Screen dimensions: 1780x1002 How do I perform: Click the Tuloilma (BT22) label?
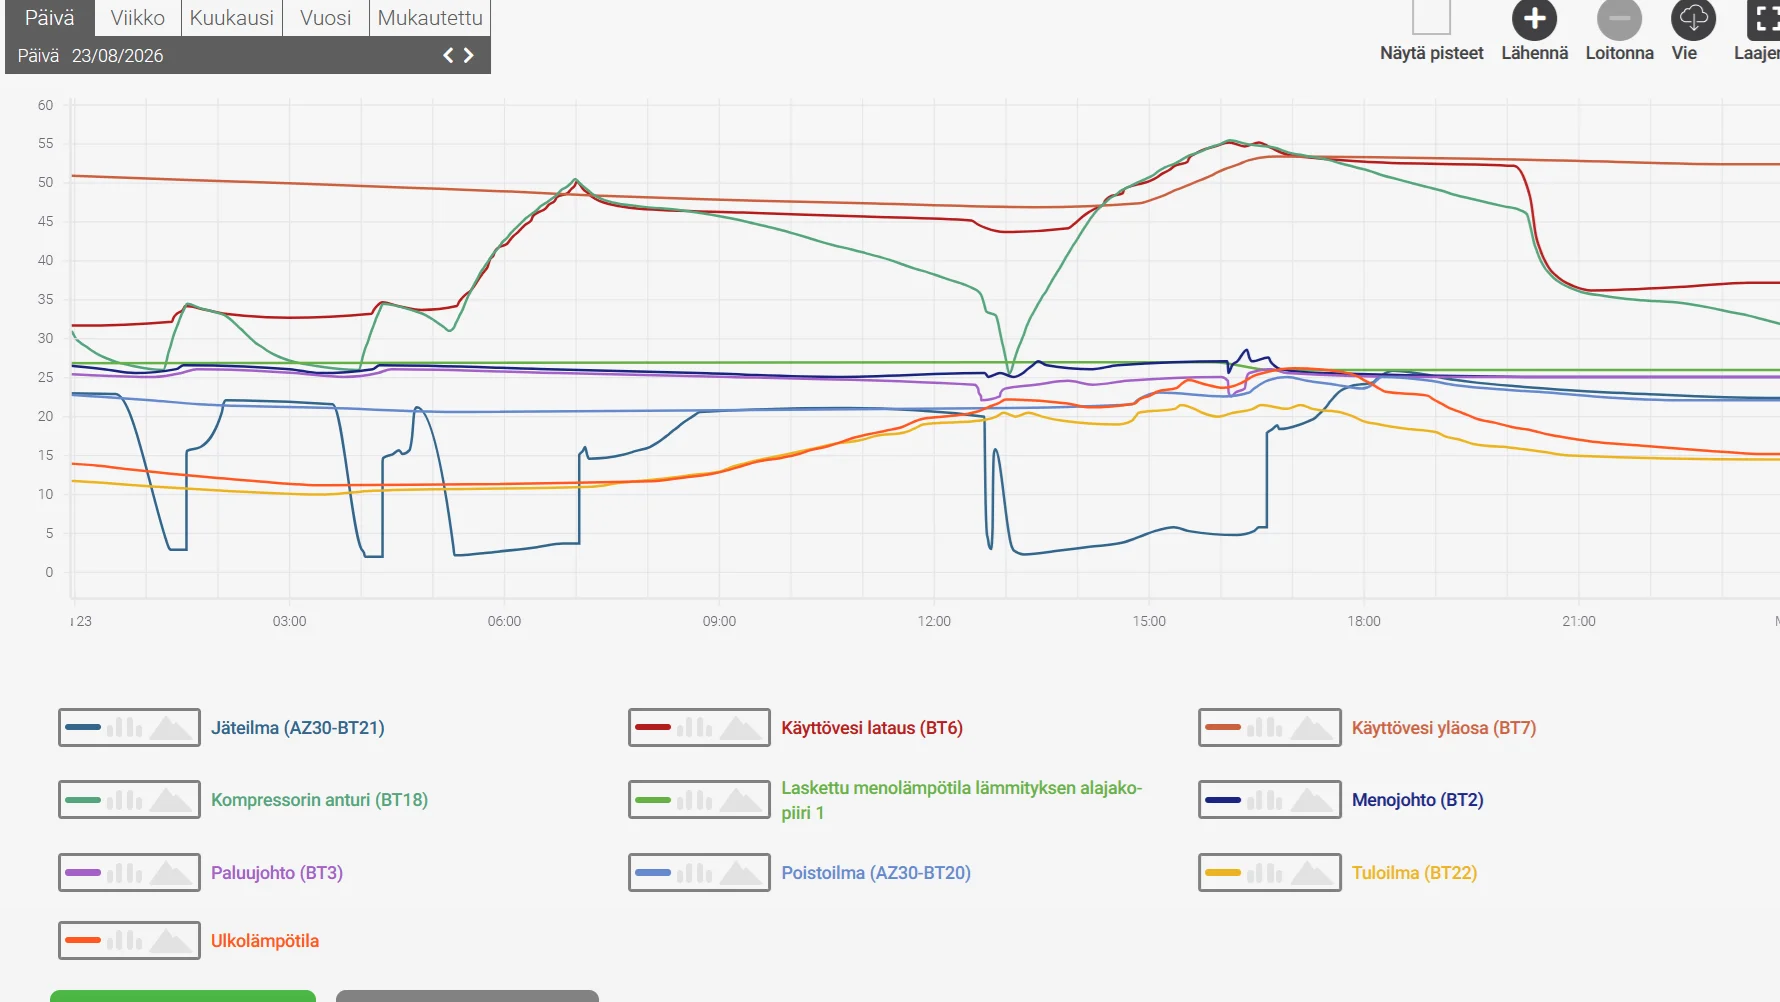point(1414,873)
